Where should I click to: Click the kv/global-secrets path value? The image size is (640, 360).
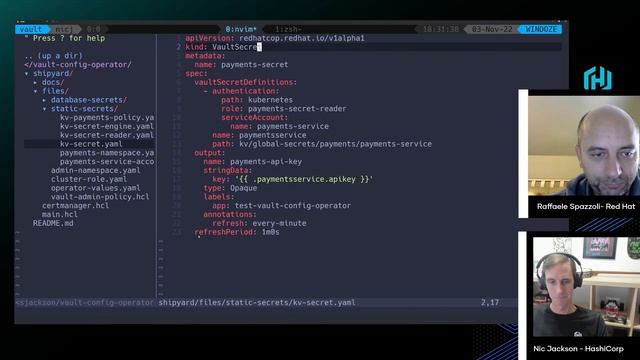coord(336,144)
